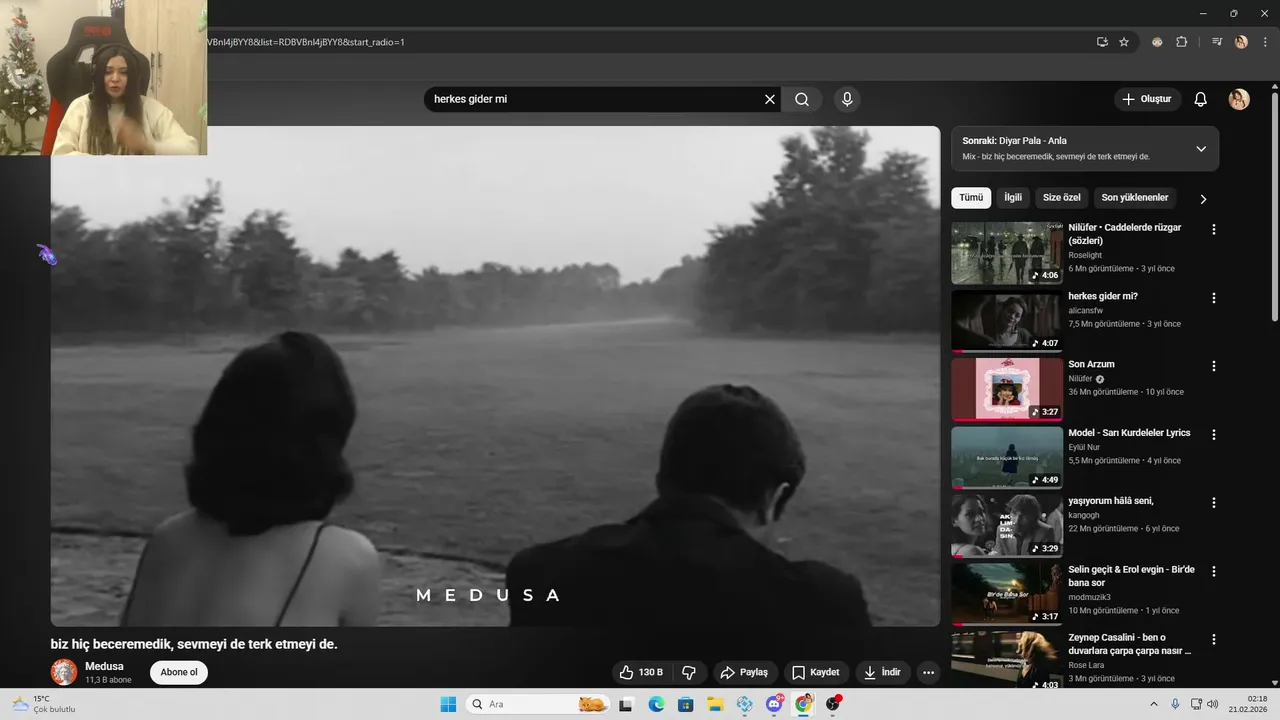Open Chrome three-dot menu
The image size is (1280, 720).
(x=1265, y=42)
